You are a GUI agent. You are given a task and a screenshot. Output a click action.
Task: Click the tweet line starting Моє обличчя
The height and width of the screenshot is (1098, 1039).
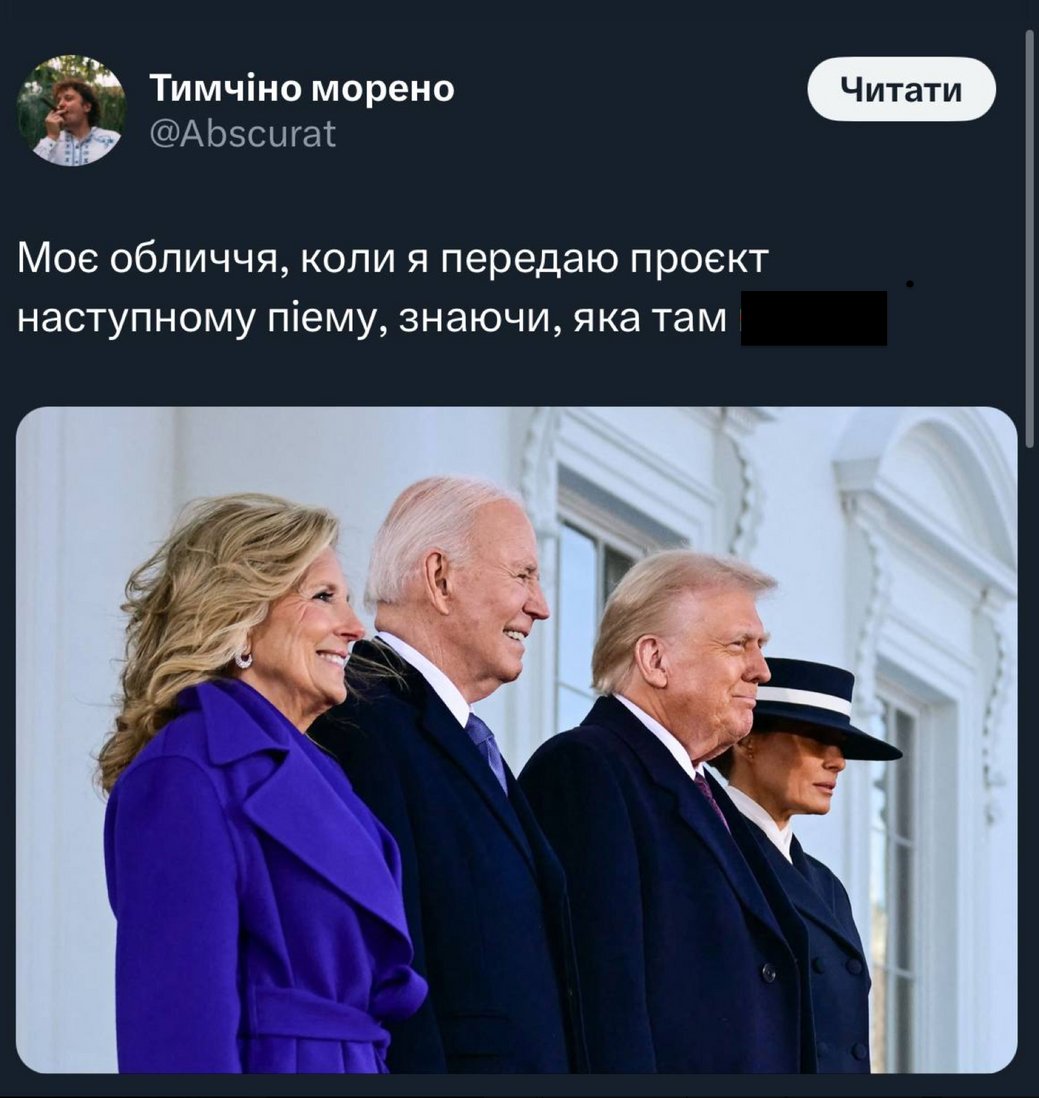point(392,259)
